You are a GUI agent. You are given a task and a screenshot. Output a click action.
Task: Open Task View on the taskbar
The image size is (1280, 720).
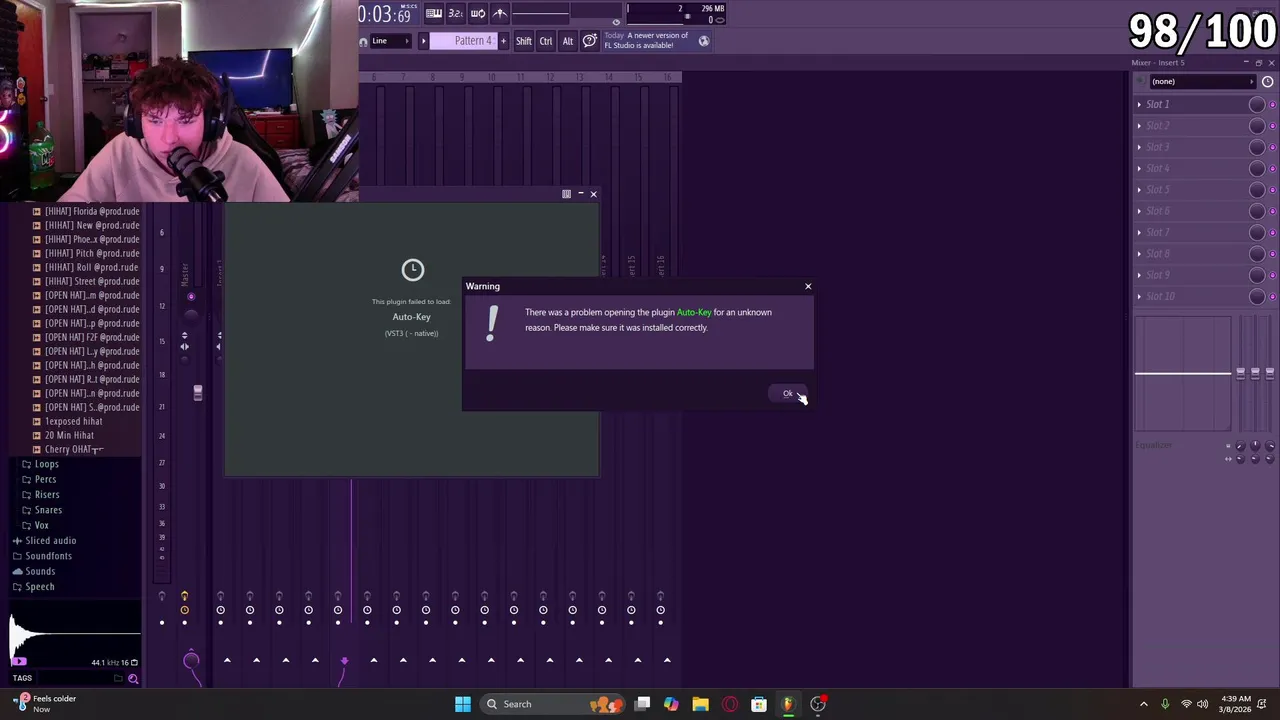click(x=643, y=704)
